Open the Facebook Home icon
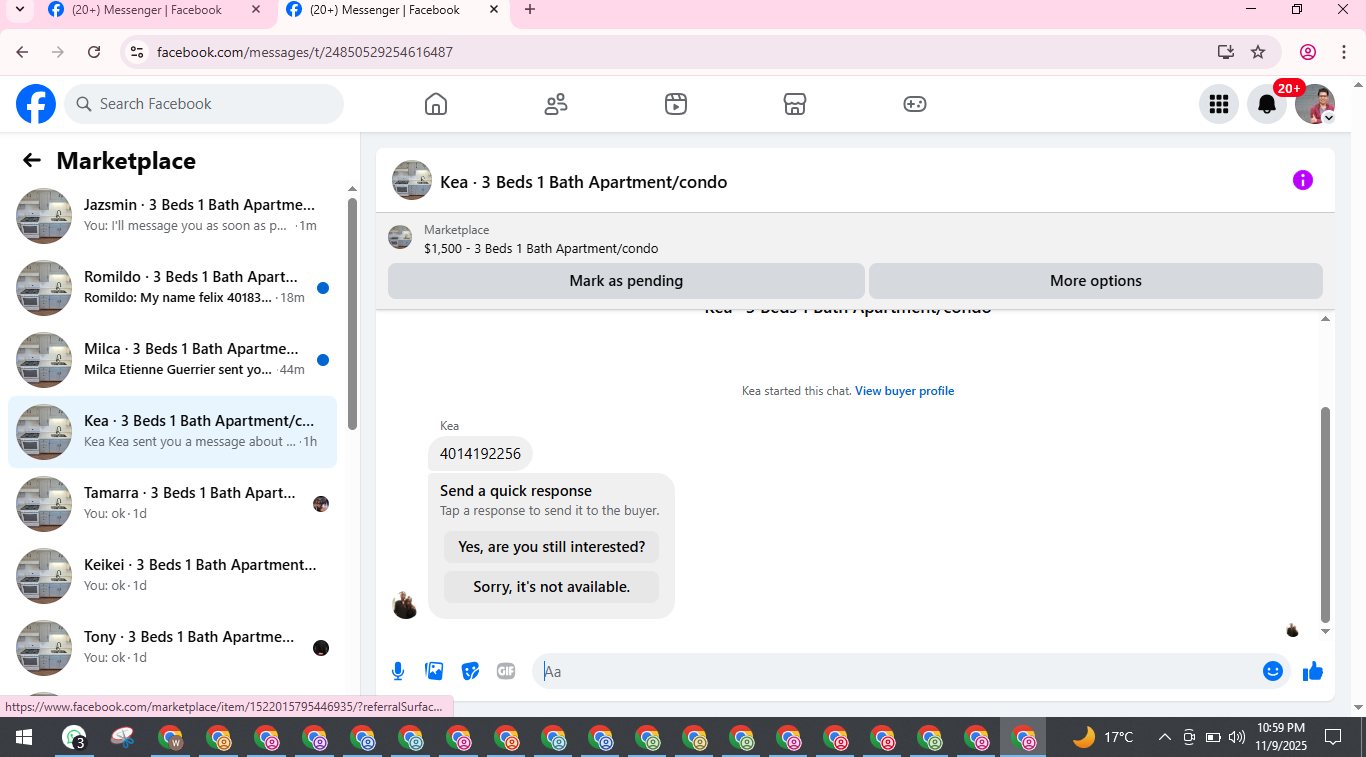The height and width of the screenshot is (757, 1366). tap(436, 104)
